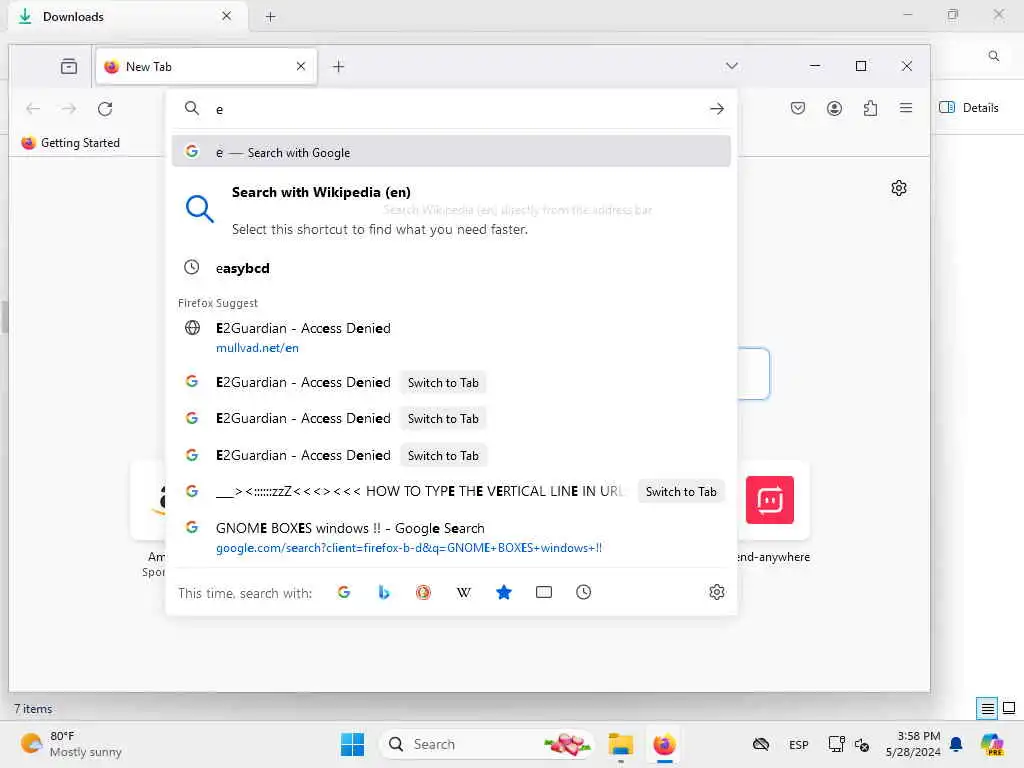Image resolution: width=1024 pixels, height=768 pixels.
Task: Add a new tab in File Explorer
Action: click(270, 17)
